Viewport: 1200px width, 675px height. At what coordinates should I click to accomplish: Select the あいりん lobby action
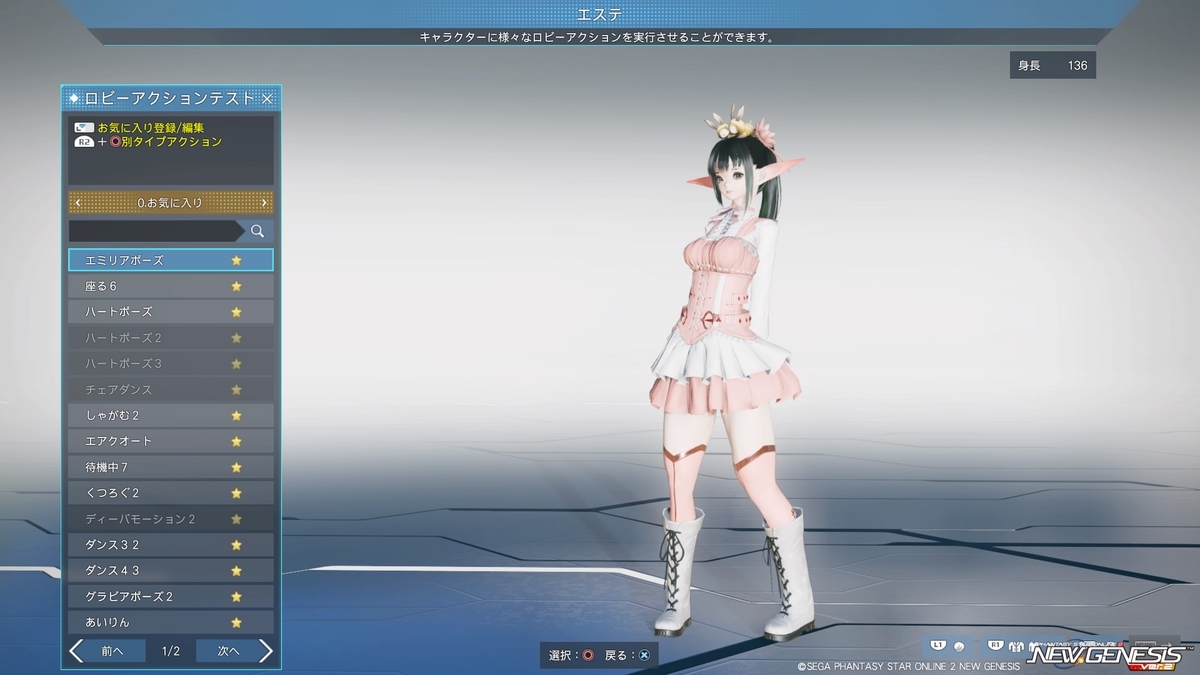(x=171, y=622)
